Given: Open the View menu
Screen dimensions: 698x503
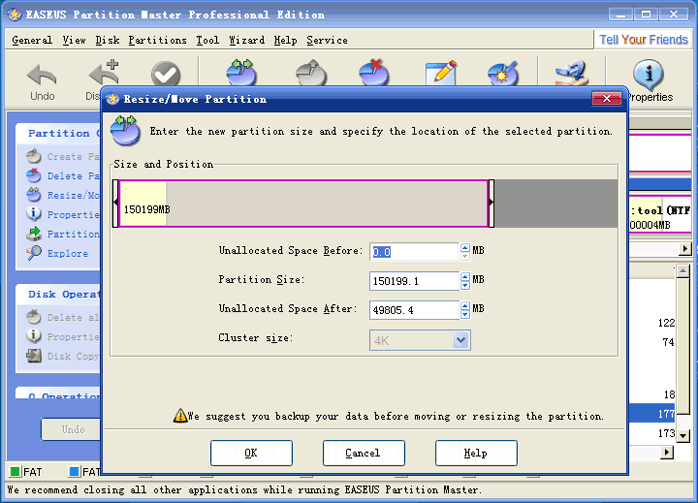Looking at the screenshot, I should 74,40.
